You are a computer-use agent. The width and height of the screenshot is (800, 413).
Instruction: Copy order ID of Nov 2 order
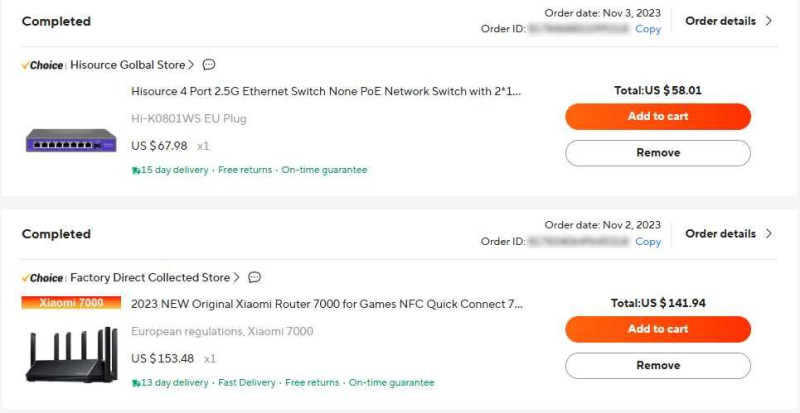click(648, 241)
